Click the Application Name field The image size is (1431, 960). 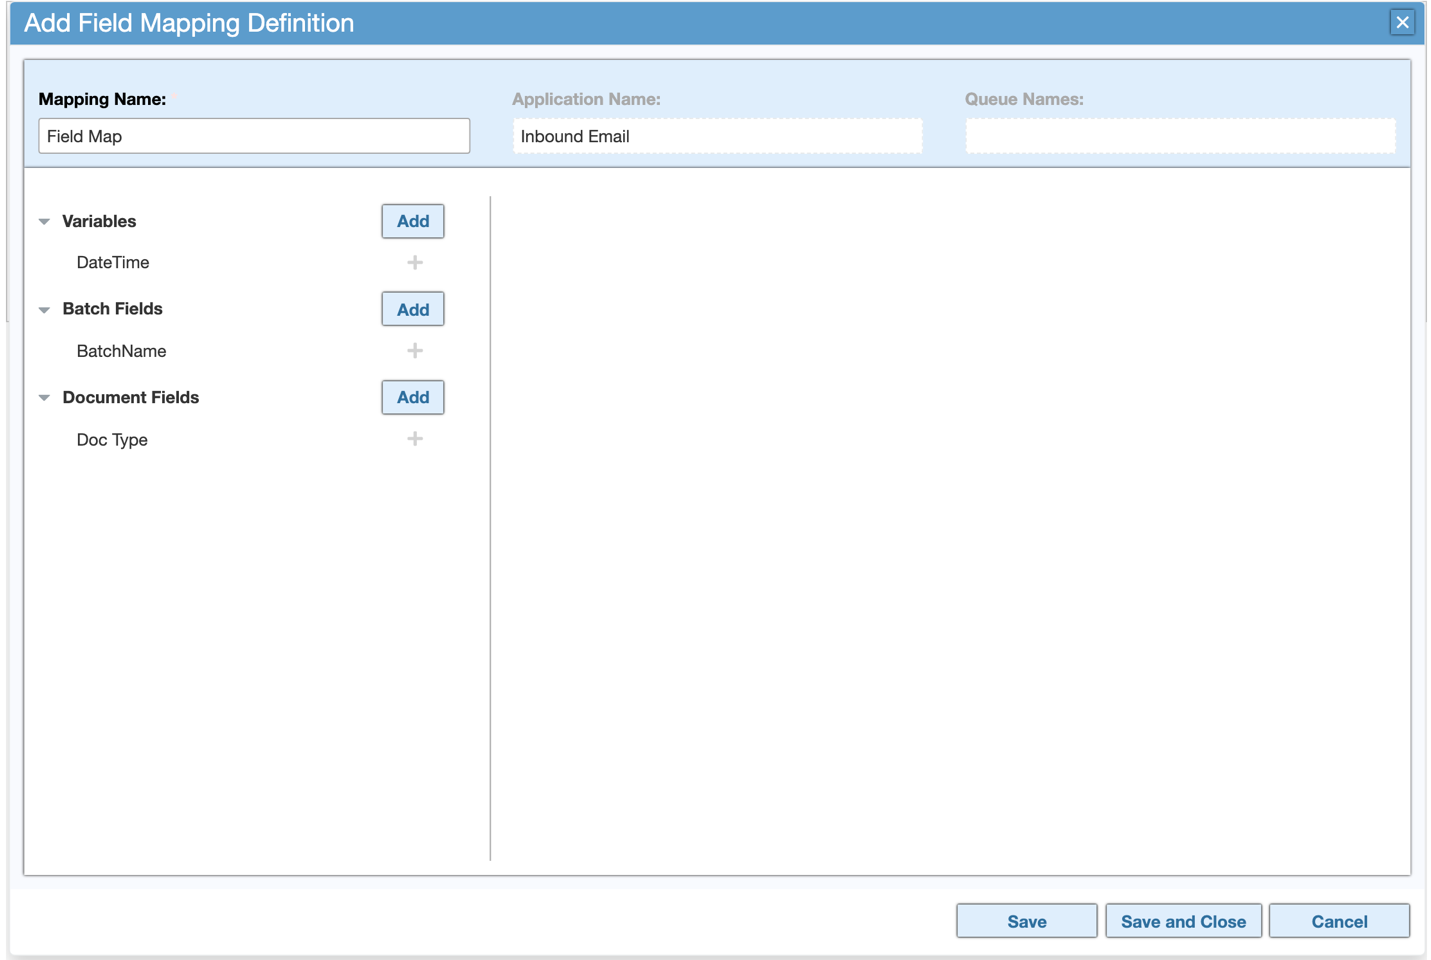pyautogui.click(x=717, y=136)
